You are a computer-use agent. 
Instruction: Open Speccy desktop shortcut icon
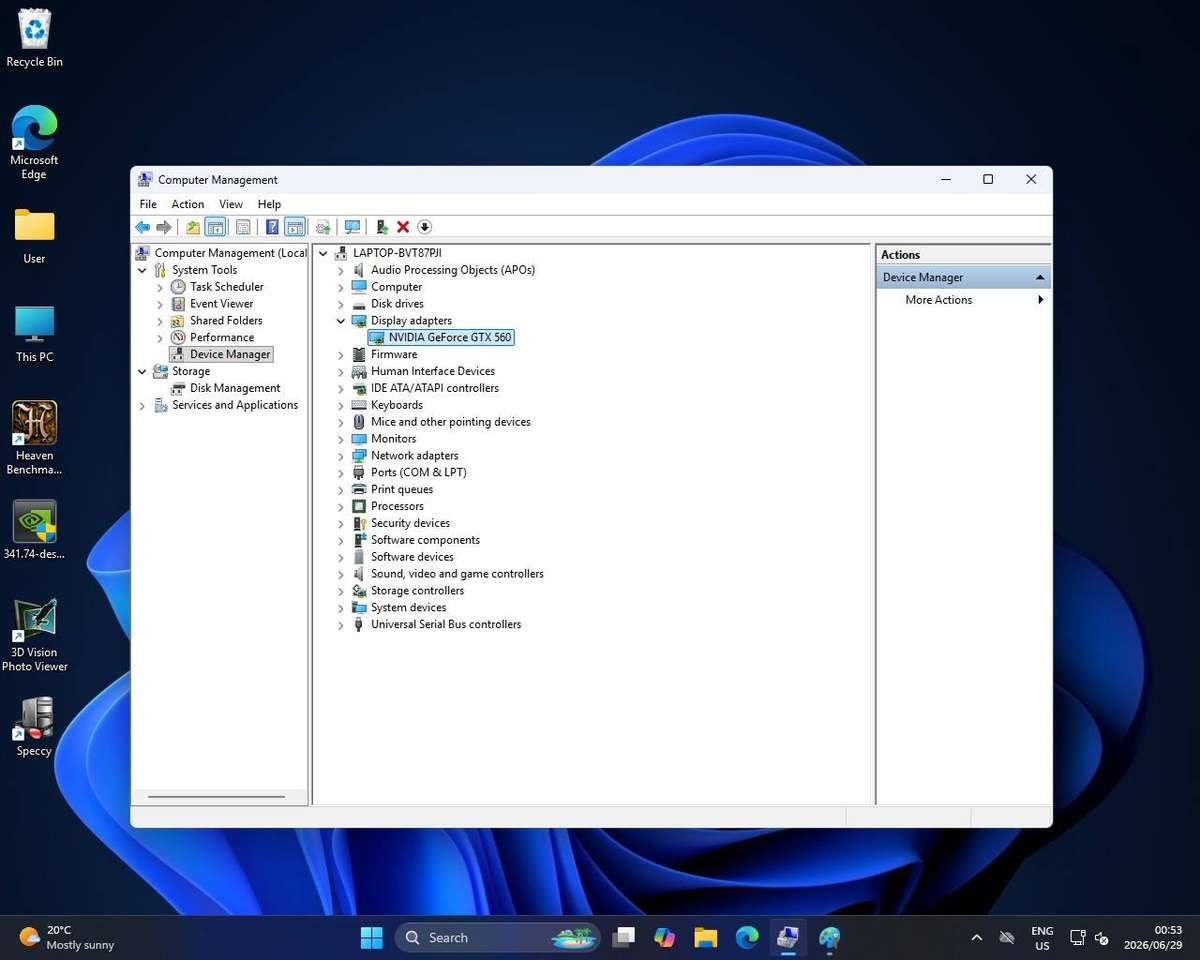point(34,727)
